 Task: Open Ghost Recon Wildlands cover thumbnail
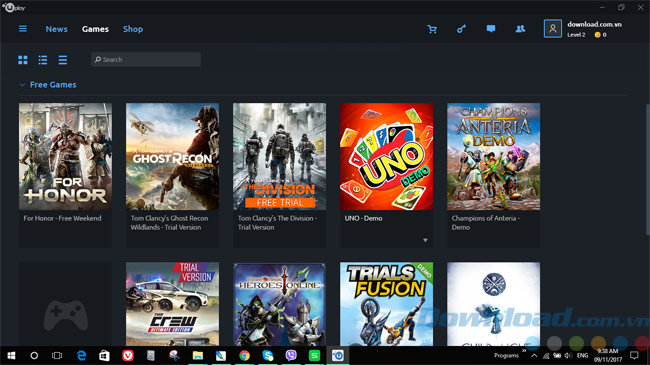click(172, 156)
